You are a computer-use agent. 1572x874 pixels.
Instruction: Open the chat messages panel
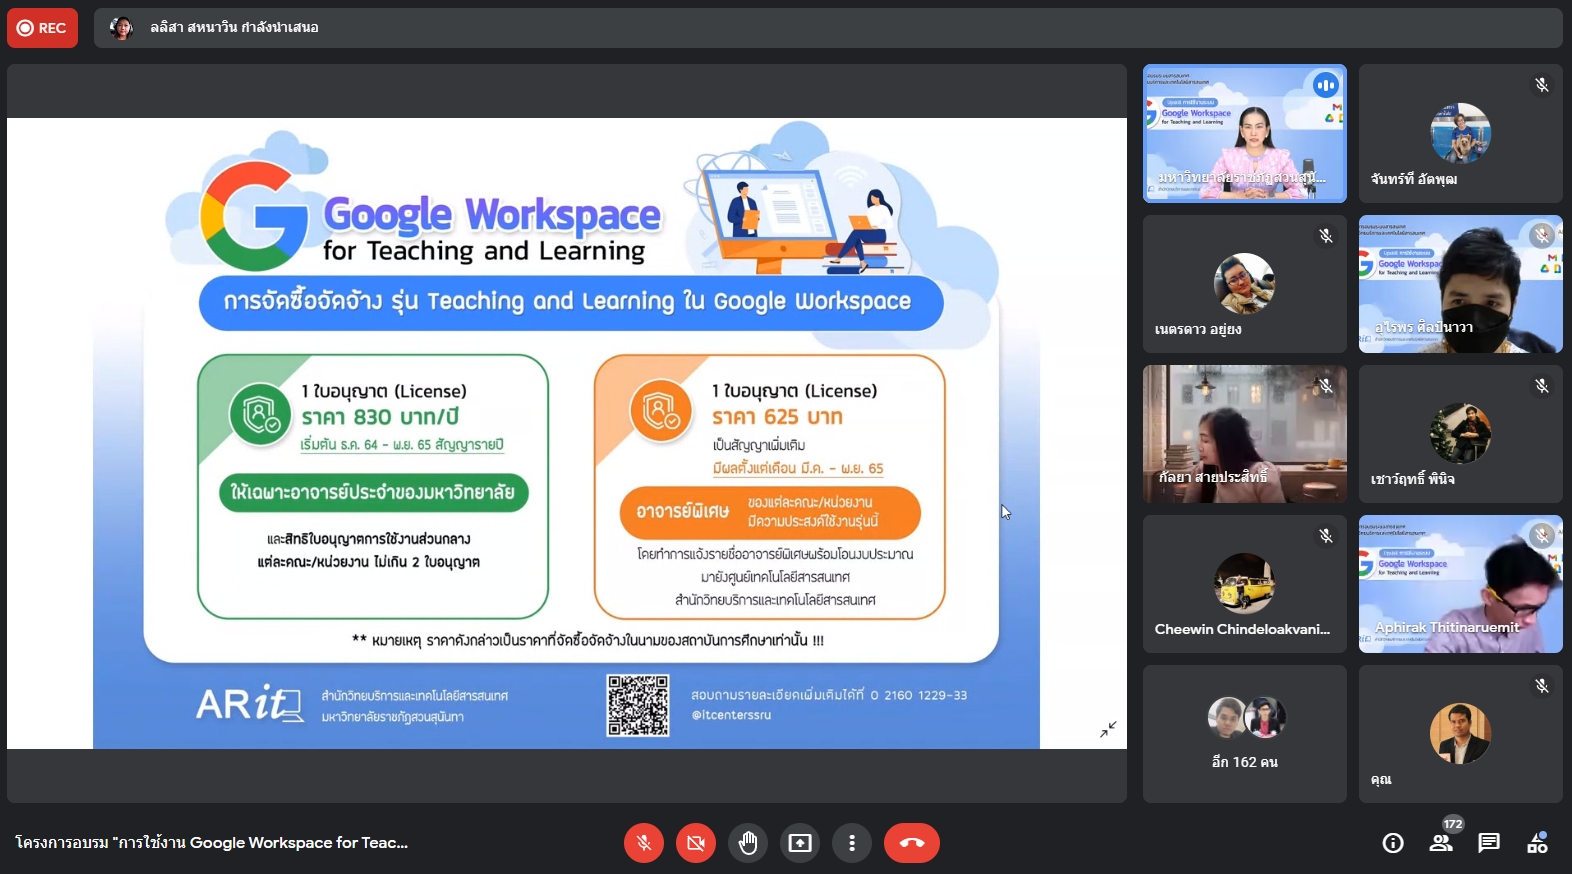coord(1489,843)
